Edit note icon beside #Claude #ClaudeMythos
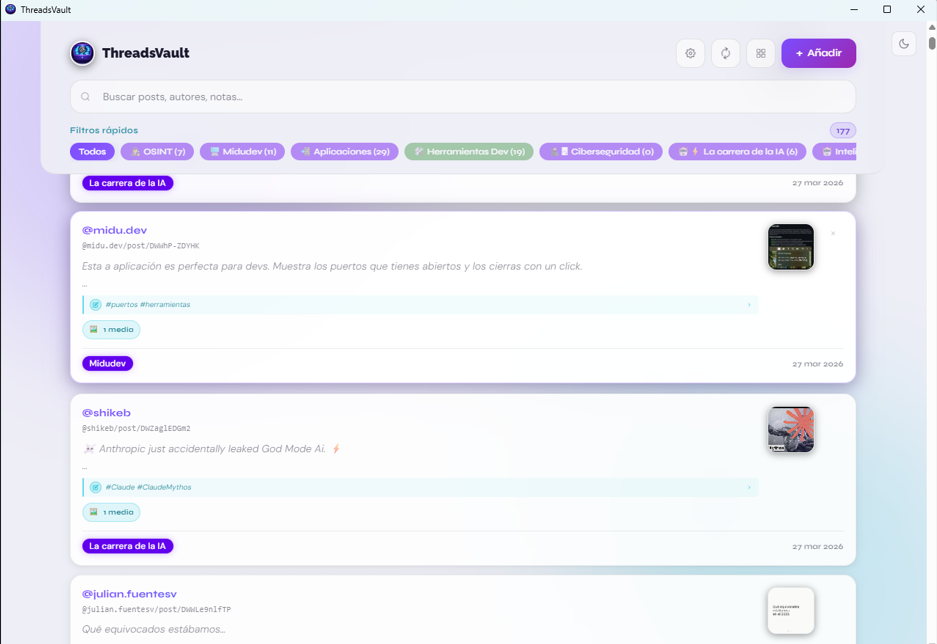The width and height of the screenshot is (937, 644). 96,487
